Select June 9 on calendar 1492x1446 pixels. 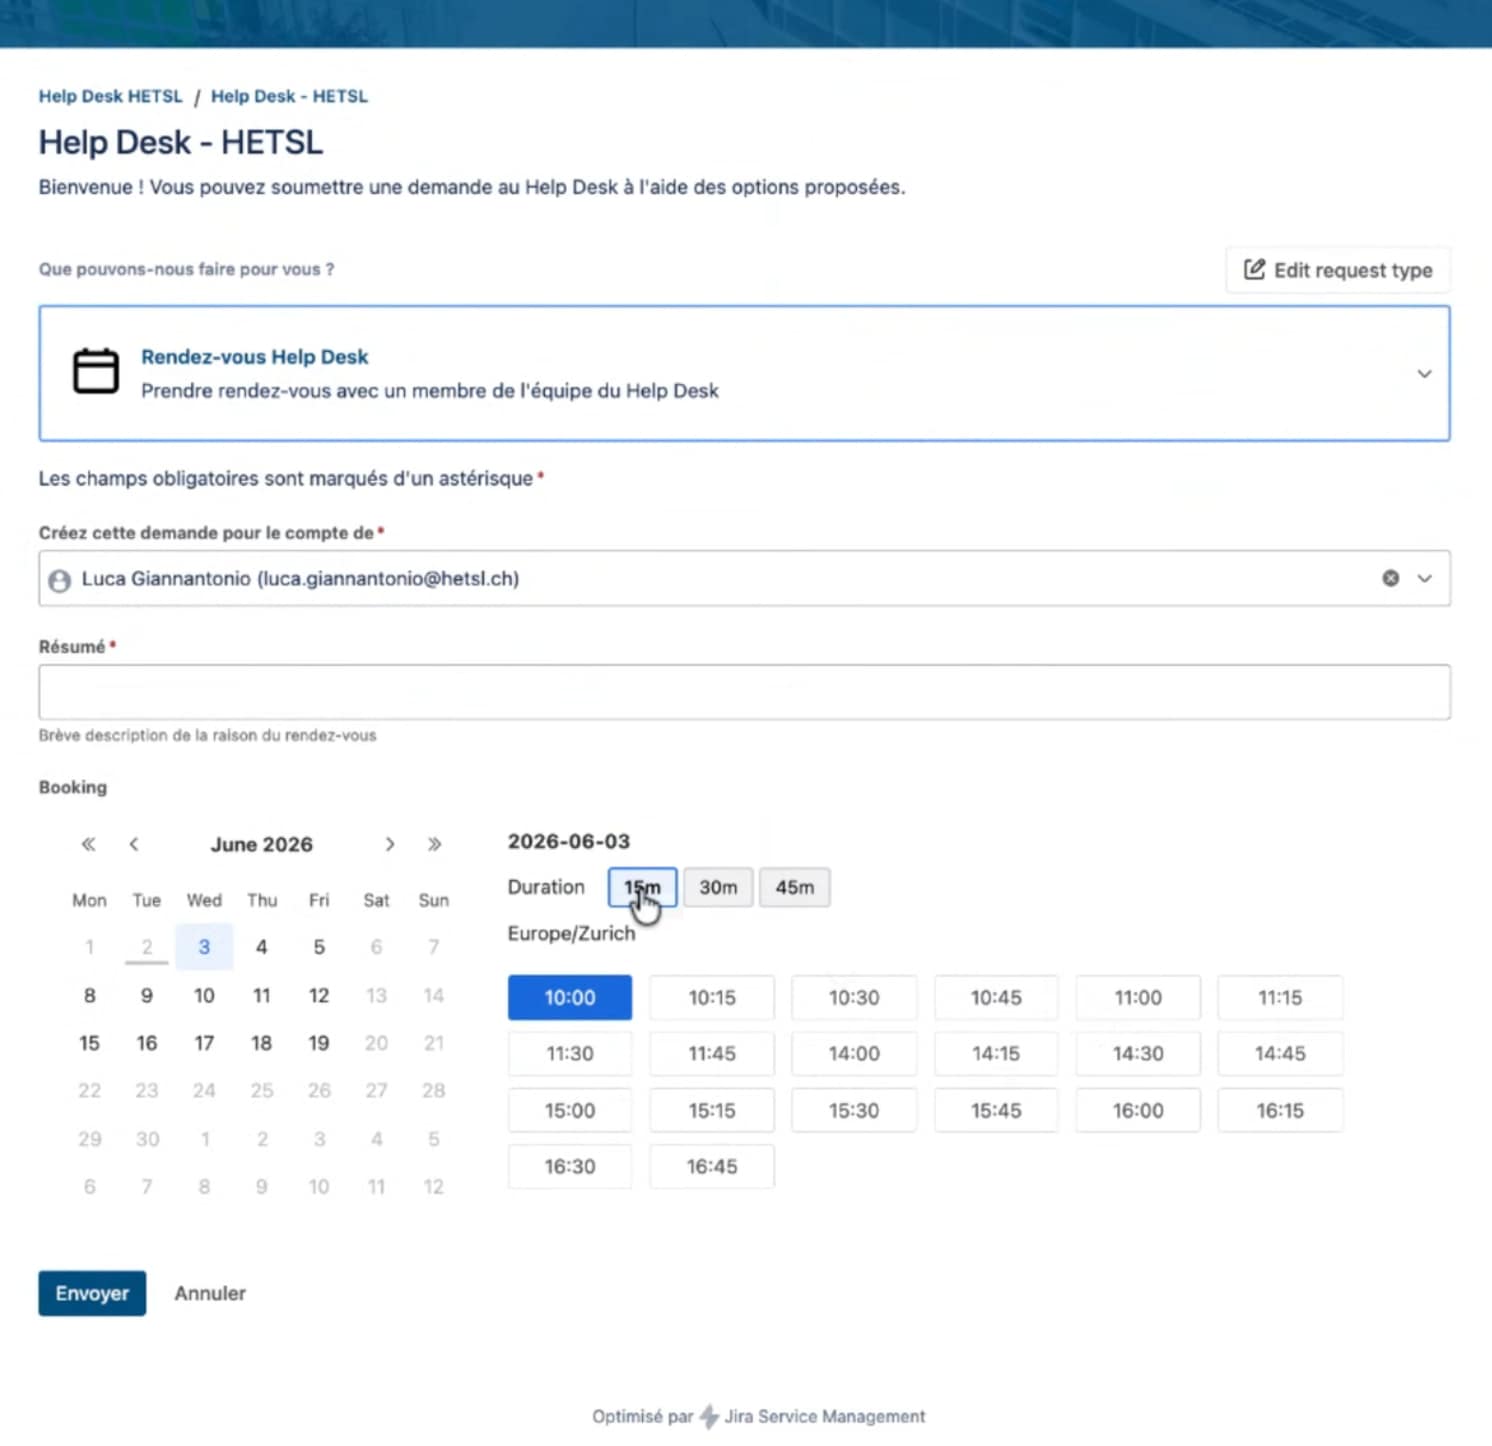click(147, 995)
